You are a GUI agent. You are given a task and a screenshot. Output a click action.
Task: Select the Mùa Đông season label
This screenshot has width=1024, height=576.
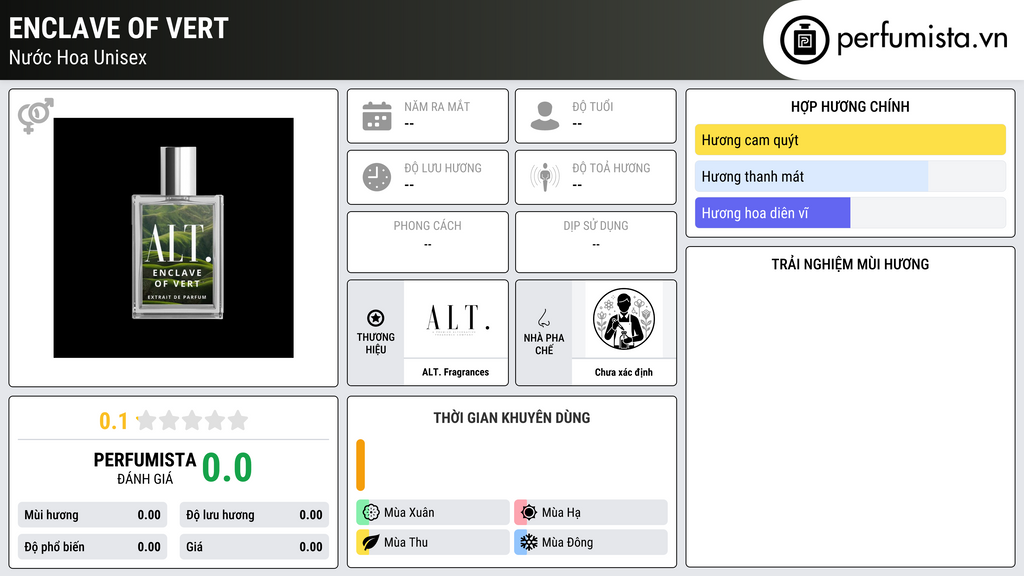coord(567,542)
